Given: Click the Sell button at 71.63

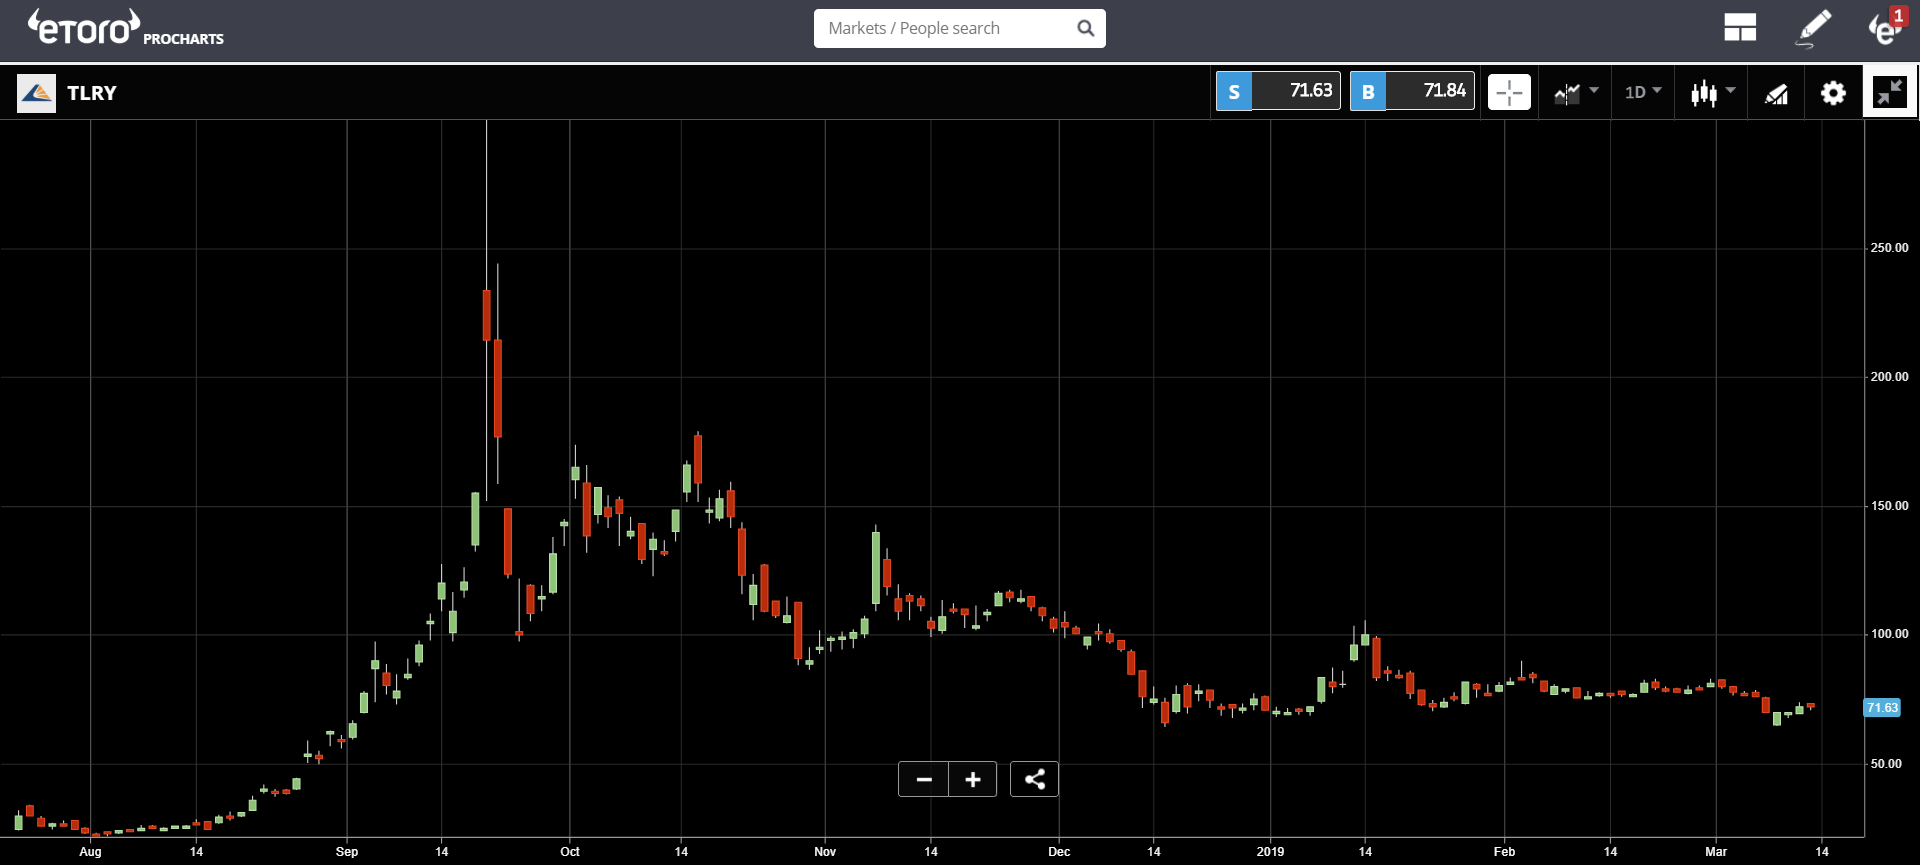Looking at the screenshot, I should 1278,91.
